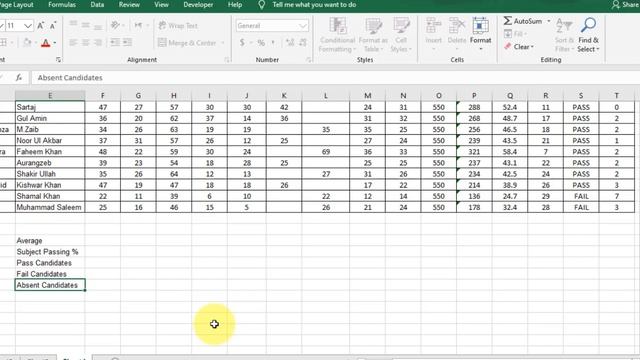
Task: Apply the red font color button
Action: point(46,43)
